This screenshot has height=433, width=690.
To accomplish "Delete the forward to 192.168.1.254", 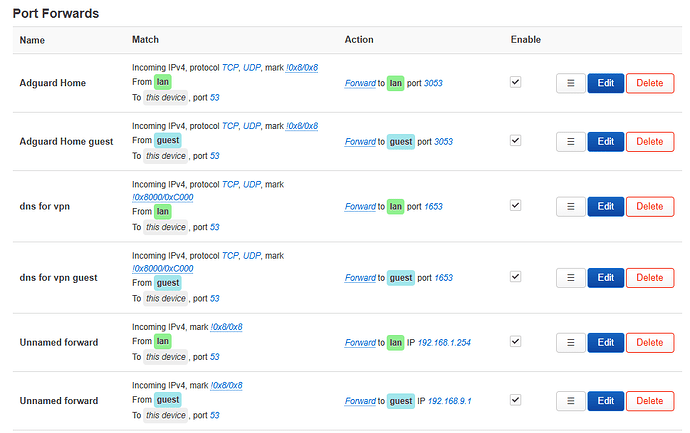I will (650, 342).
